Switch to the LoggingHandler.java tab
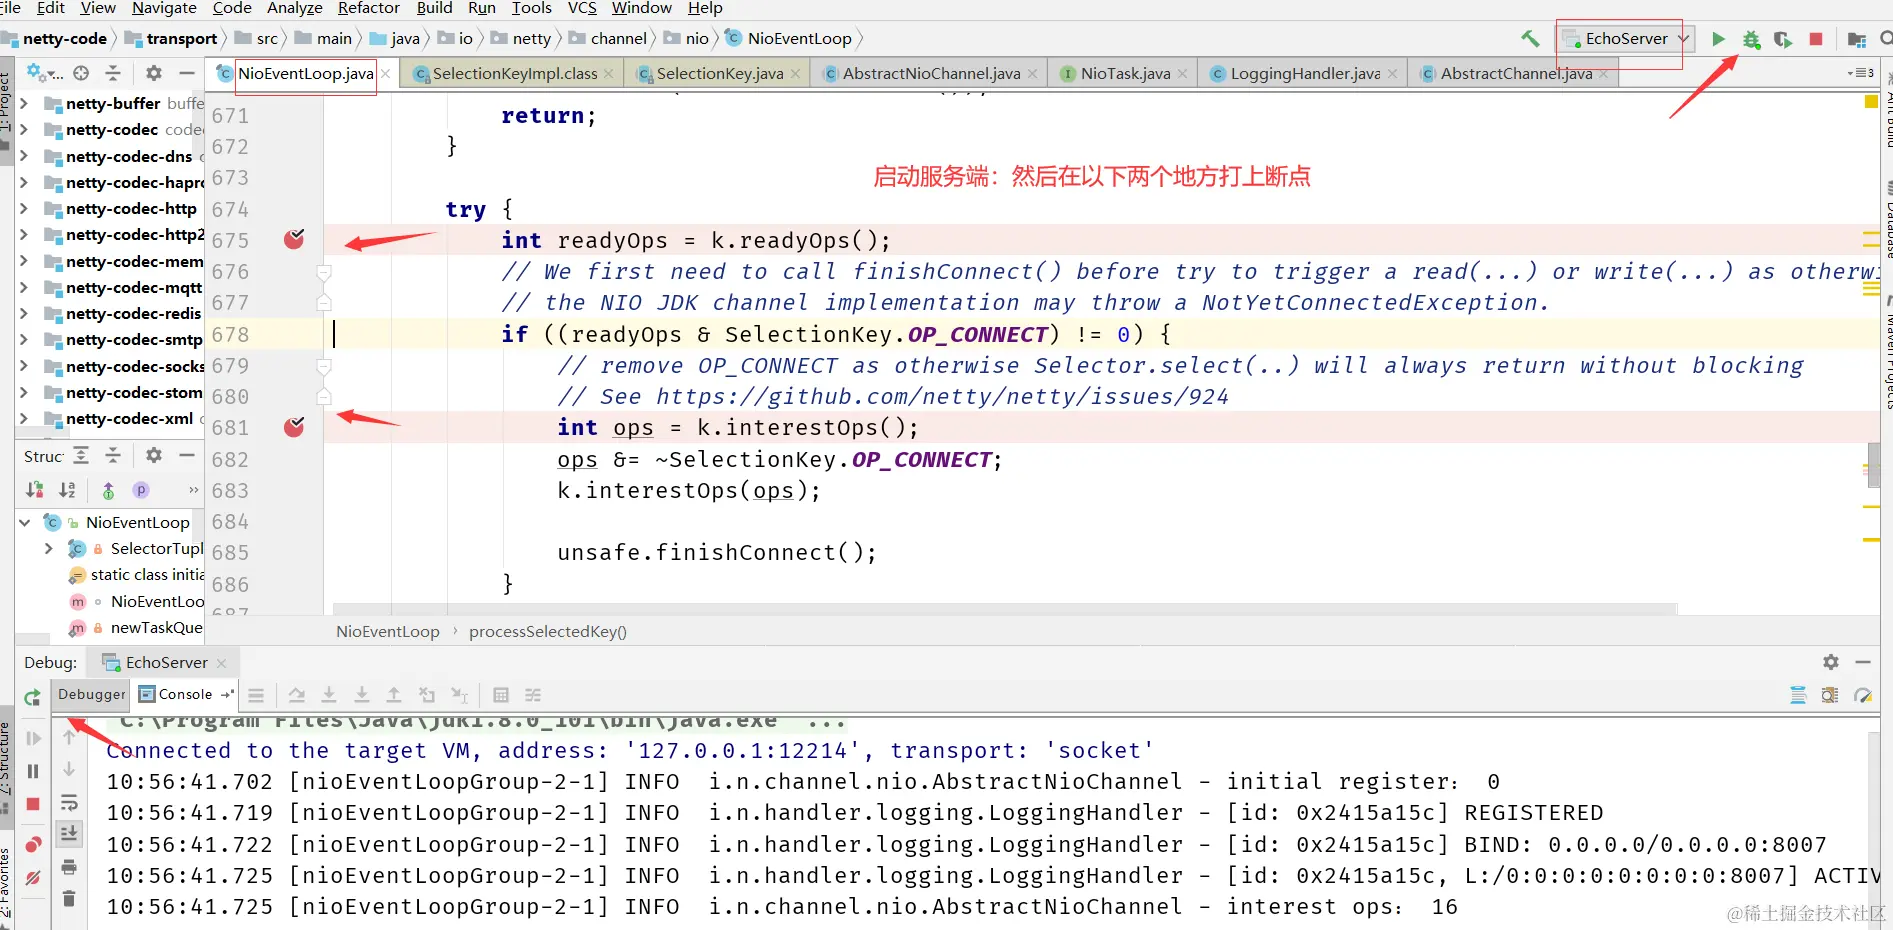Image resolution: width=1893 pixels, height=930 pixels. point(1303,73)
